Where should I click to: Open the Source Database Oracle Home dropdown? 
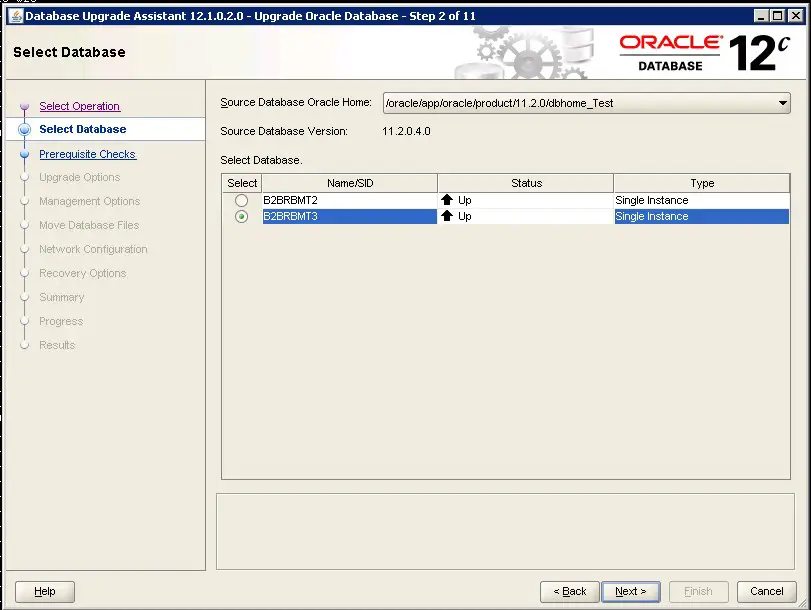587,103
